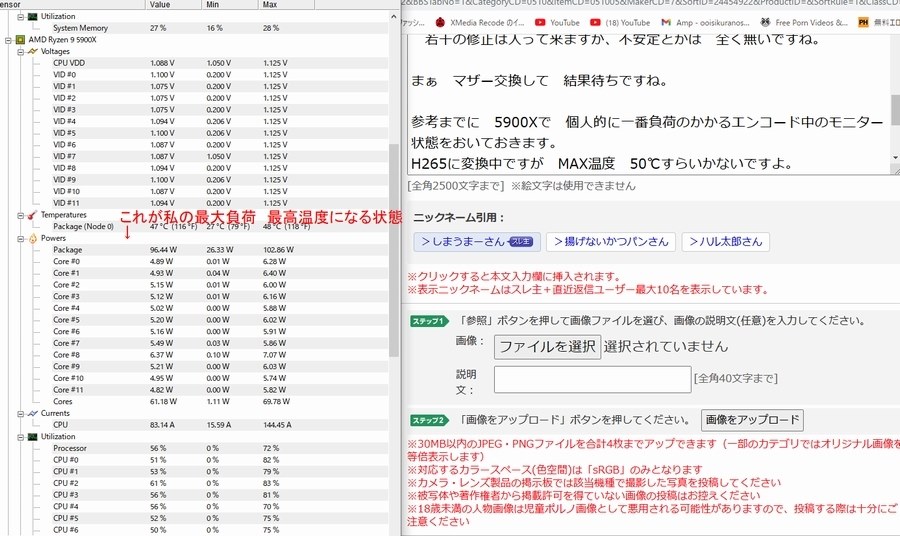Collapse the Voltages tree node

coord(21,52)
